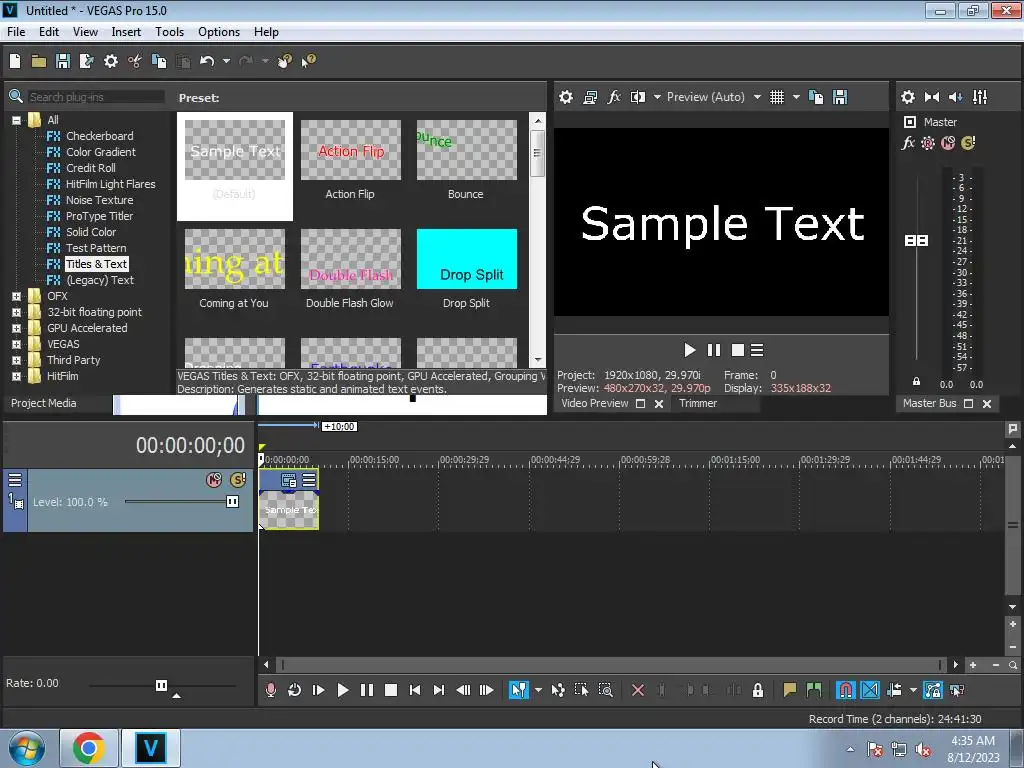Click Downmix Output icon in Master Bus
The height and width of the screenshot is (768, 1024).
click(x=932, y=97)
